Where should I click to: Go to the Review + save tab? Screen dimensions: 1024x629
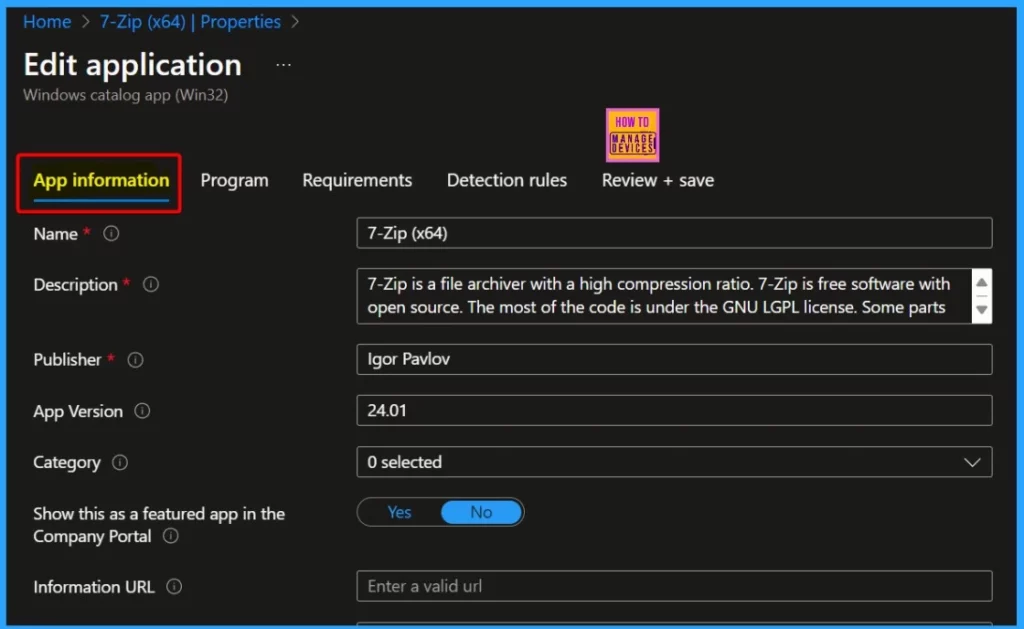tap(658, 181)
